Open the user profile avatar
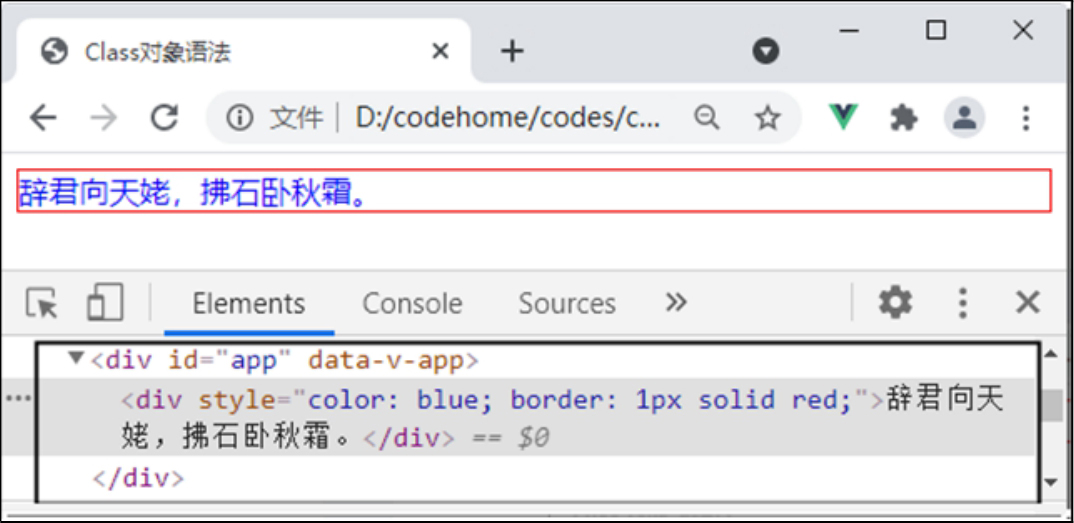 tap(964, 118)
